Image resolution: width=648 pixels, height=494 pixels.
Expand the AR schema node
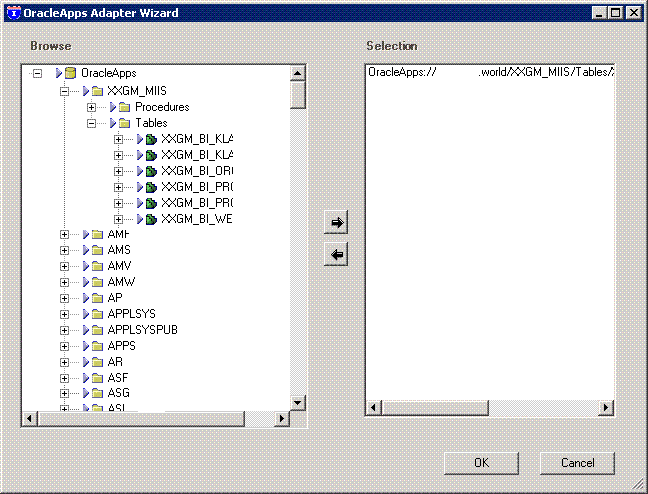pos(64,363)
